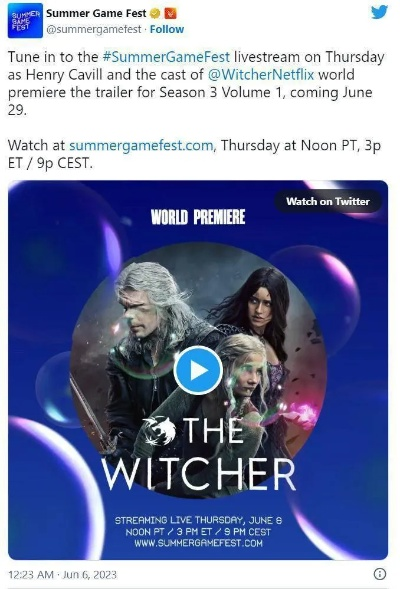
Task: Click the Watch on Twitter button
Action: [328, 201]
